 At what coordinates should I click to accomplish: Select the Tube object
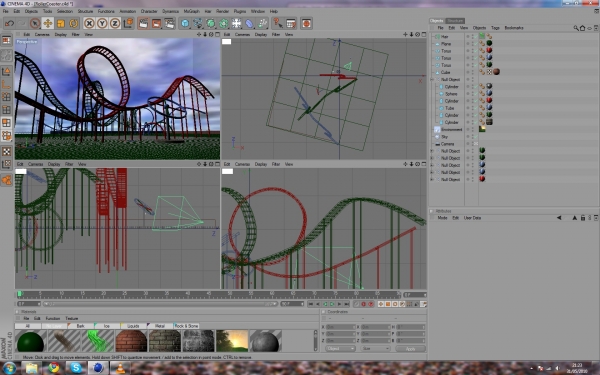pos(450,108)
